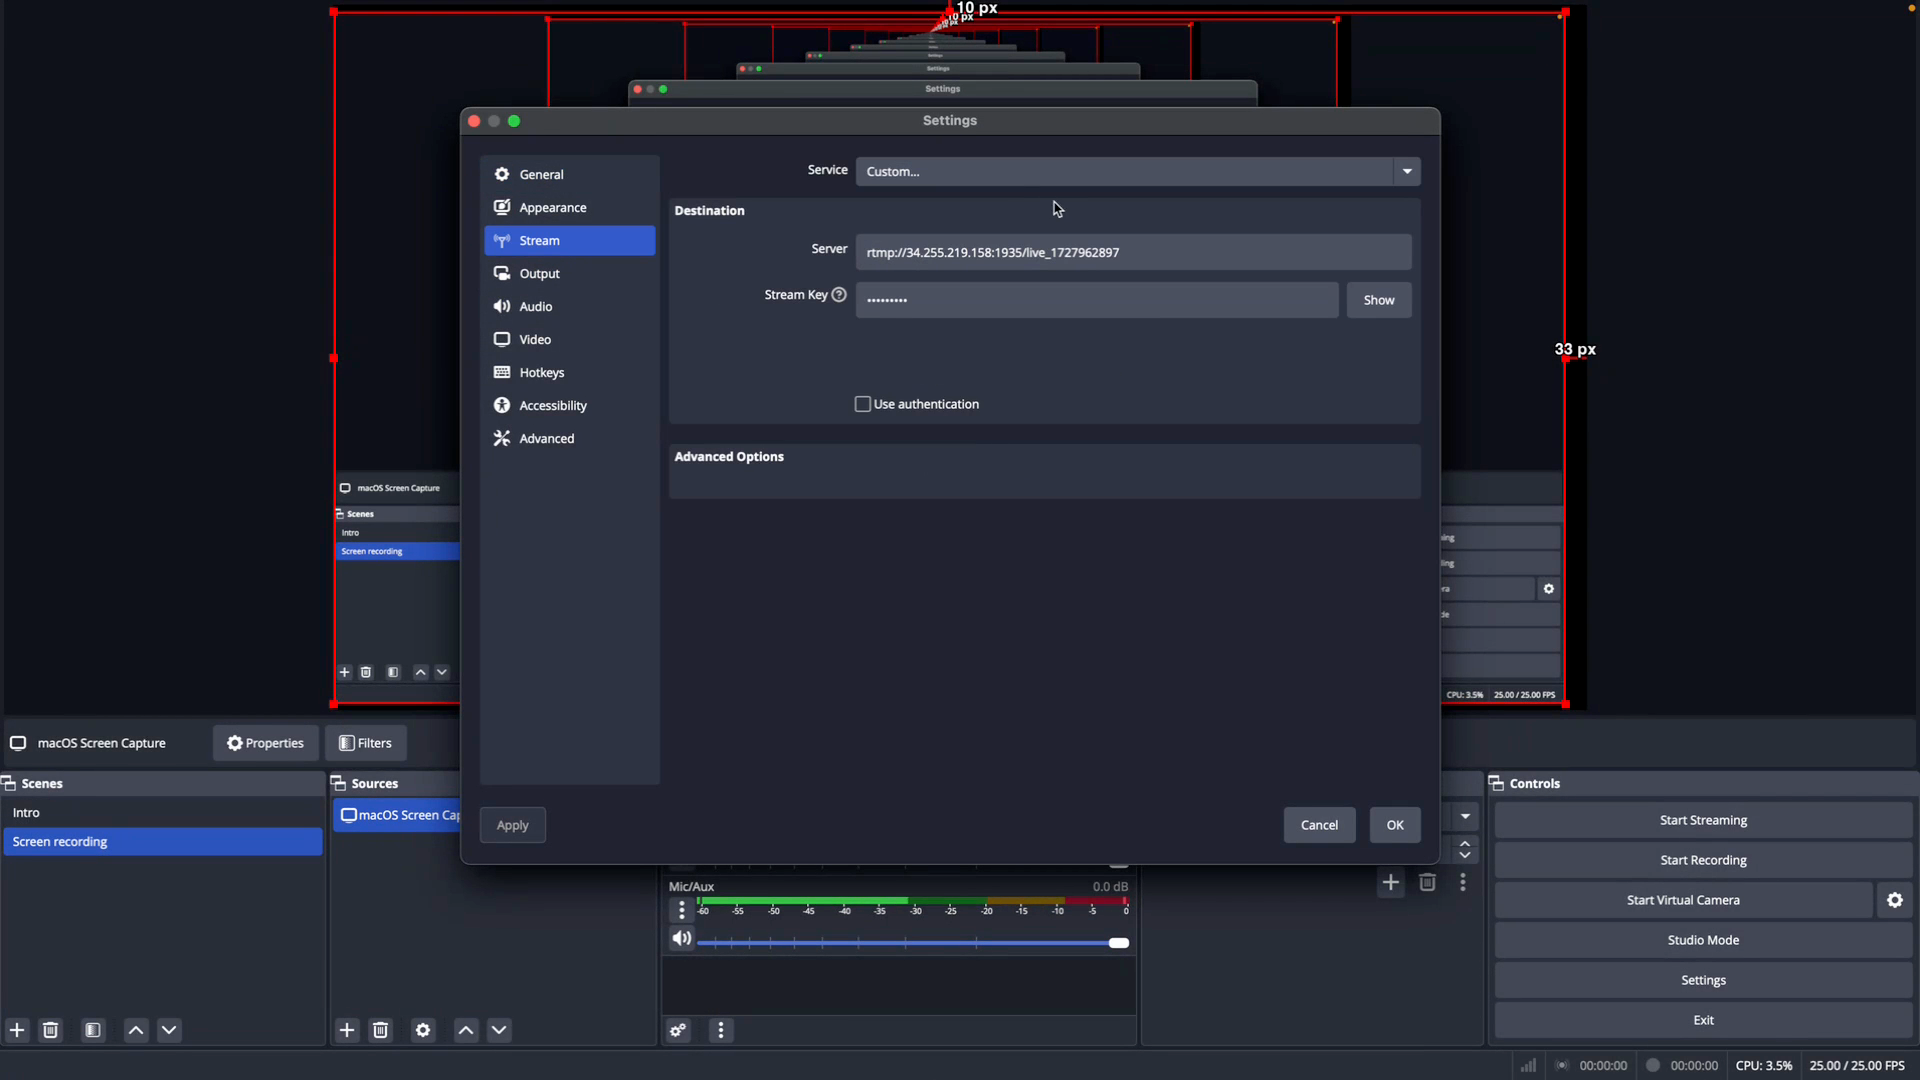The image size is (1920, 1080).
Task: Open Mic/Aux three-dot options menu
Action: click(682, 910)
